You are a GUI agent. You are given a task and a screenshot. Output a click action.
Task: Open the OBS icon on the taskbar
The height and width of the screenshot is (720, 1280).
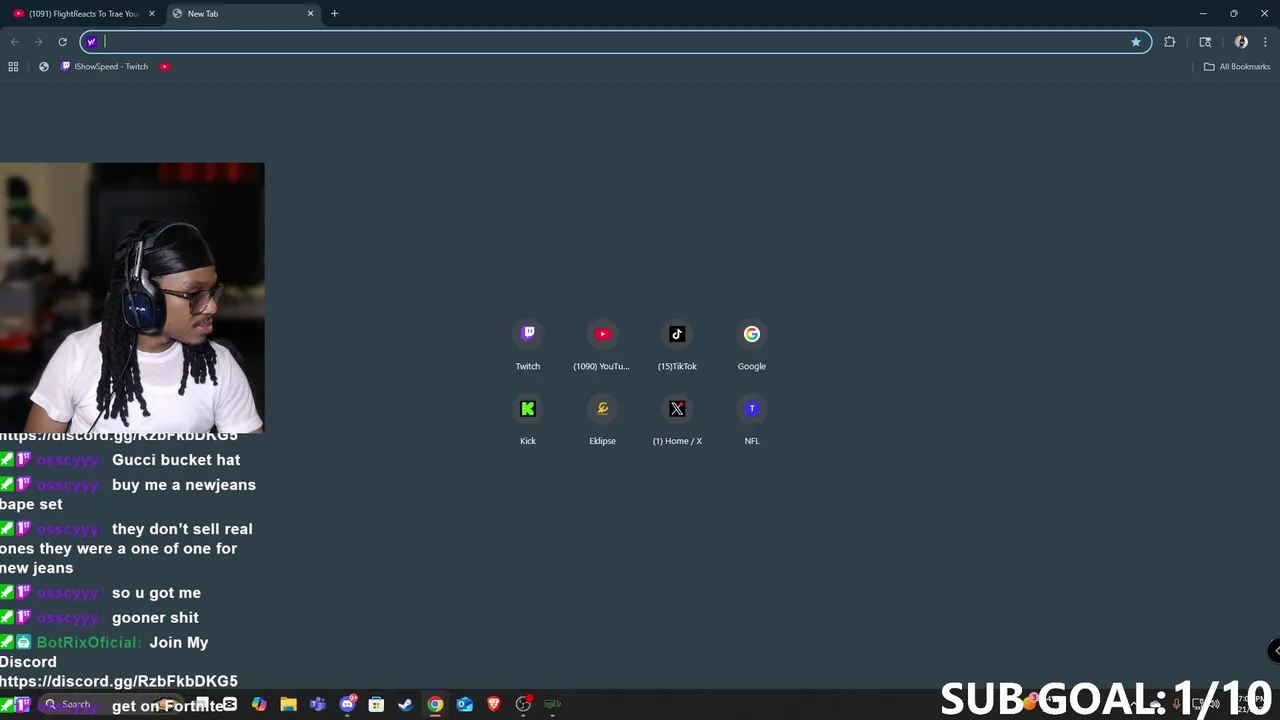coord(523,704)
